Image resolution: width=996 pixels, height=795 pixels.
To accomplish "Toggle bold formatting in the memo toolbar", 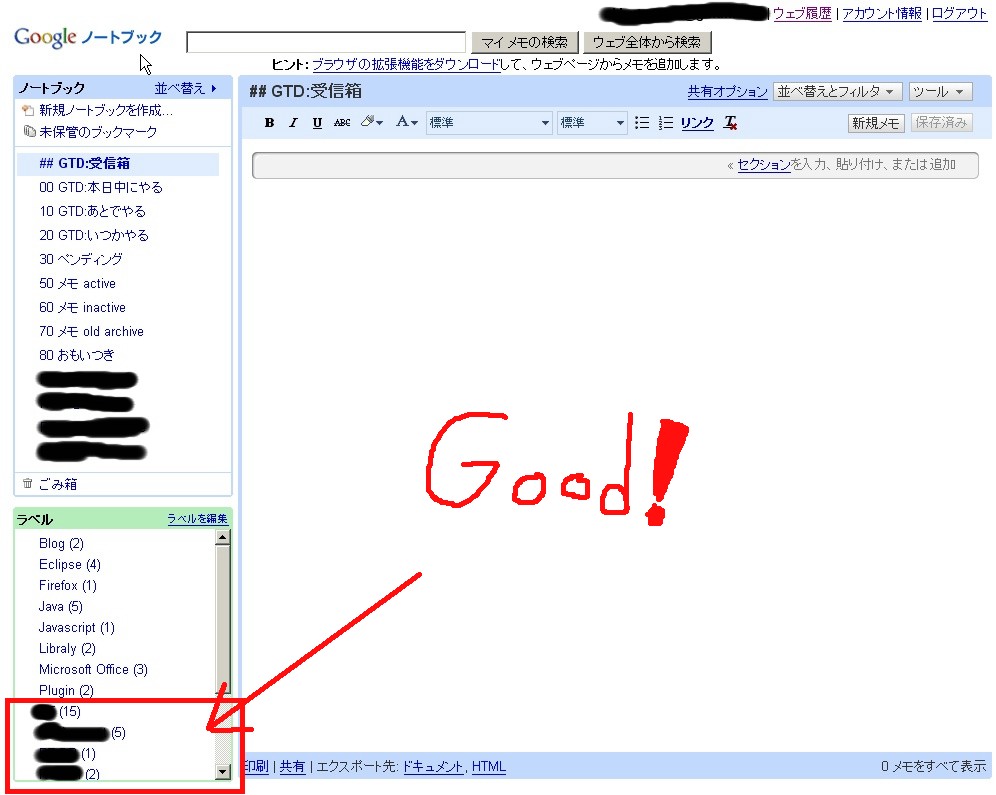I will click(x=269, y=123).
